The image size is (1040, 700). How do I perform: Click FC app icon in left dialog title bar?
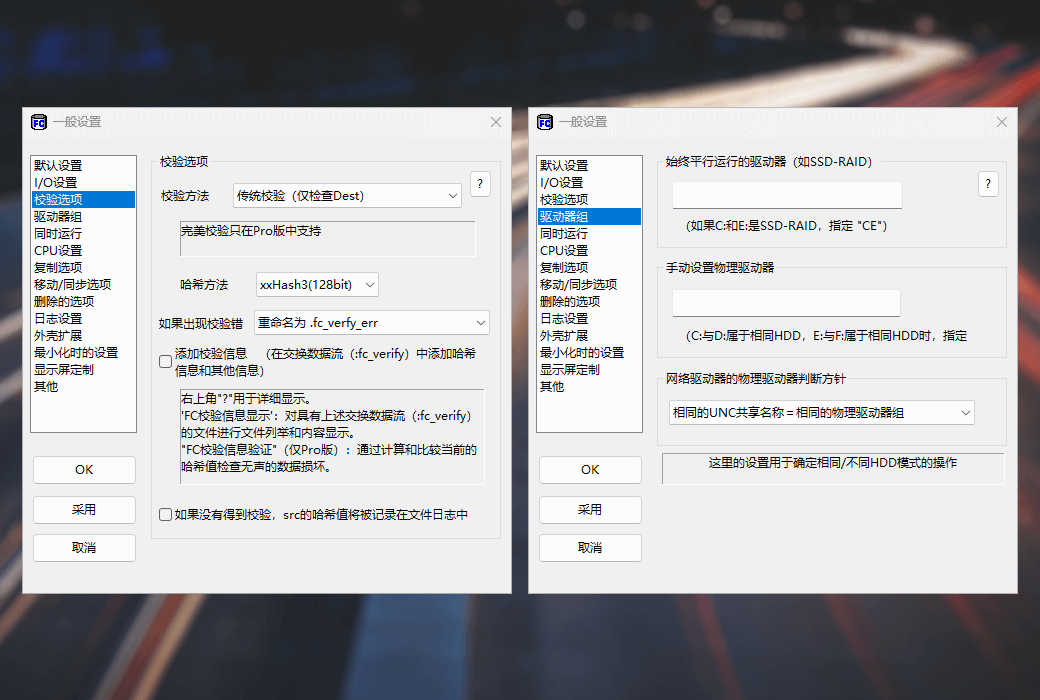[x=39, y=122]
